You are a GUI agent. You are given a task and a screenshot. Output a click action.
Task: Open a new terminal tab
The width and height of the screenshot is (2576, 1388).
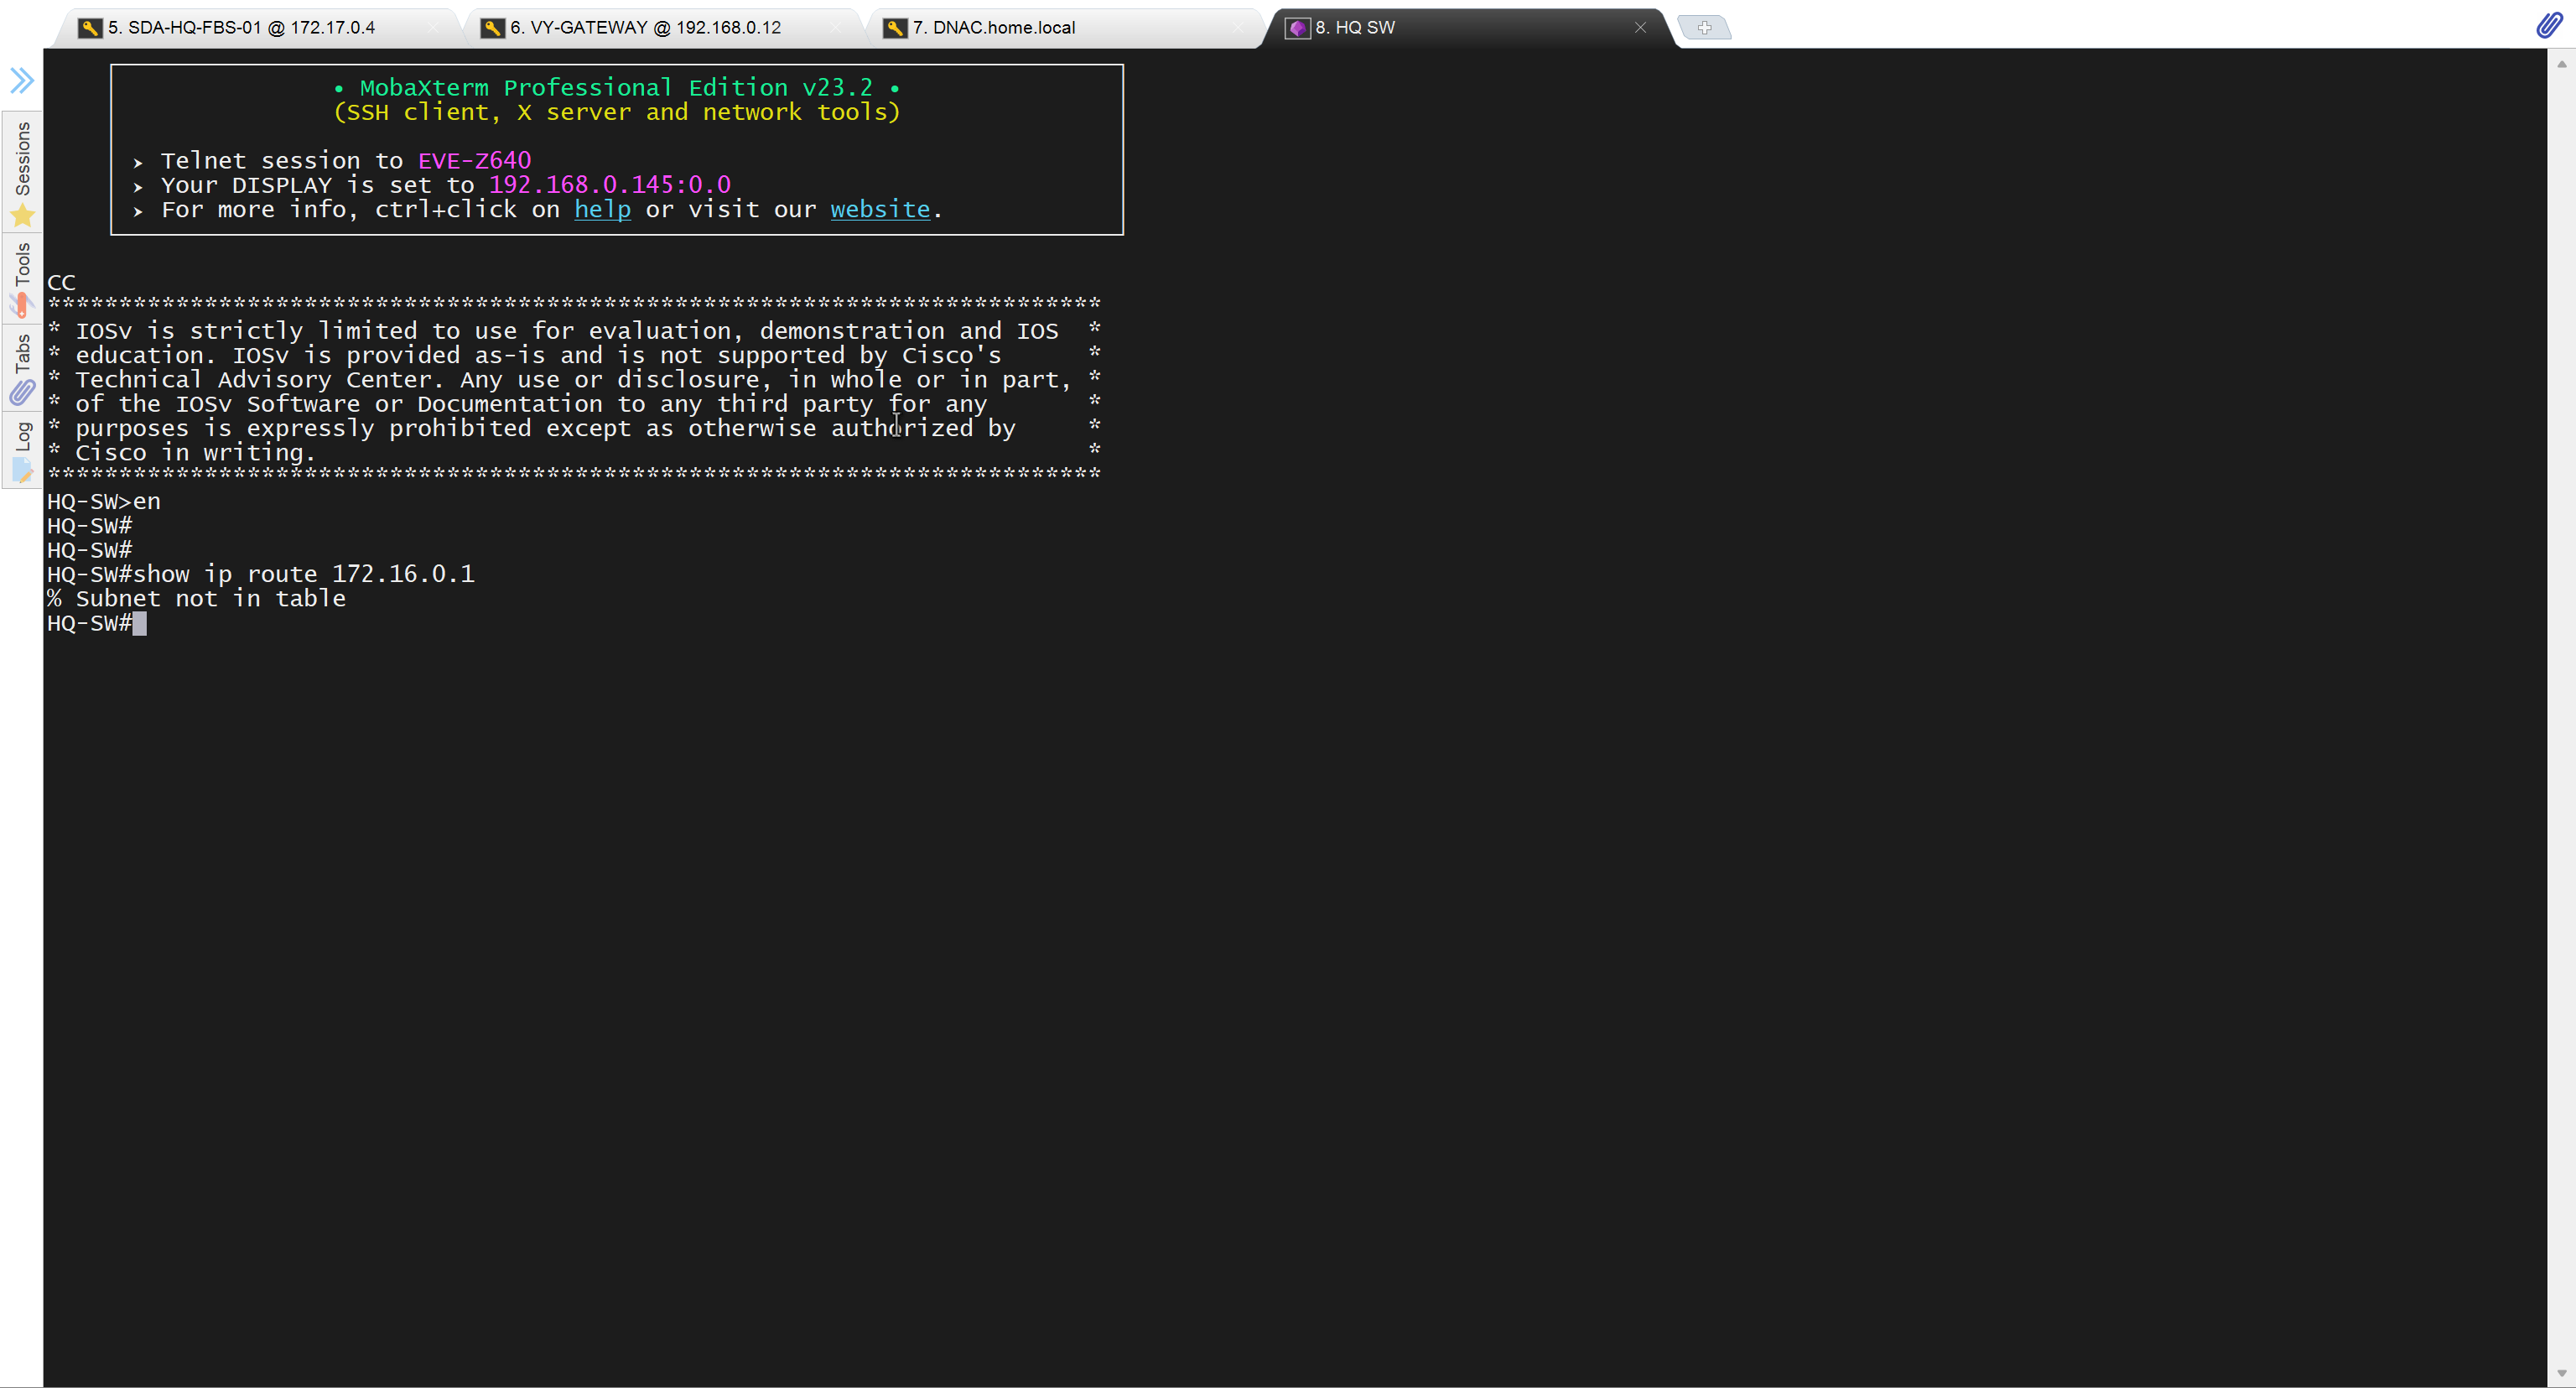tap(1704, 28)
